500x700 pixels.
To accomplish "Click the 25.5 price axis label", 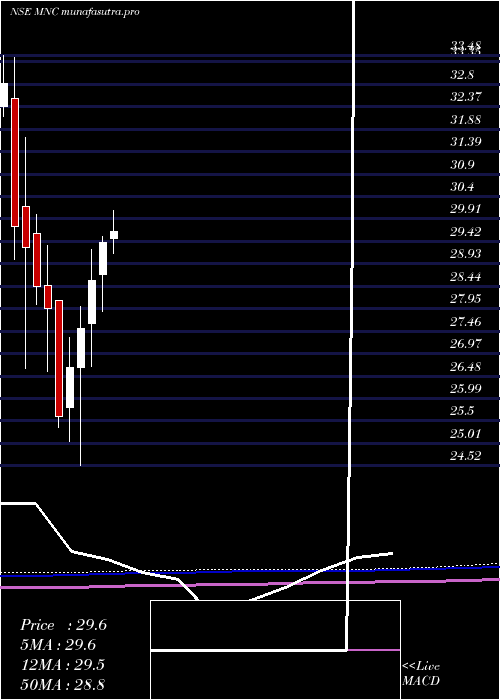I will coord(462,411).
